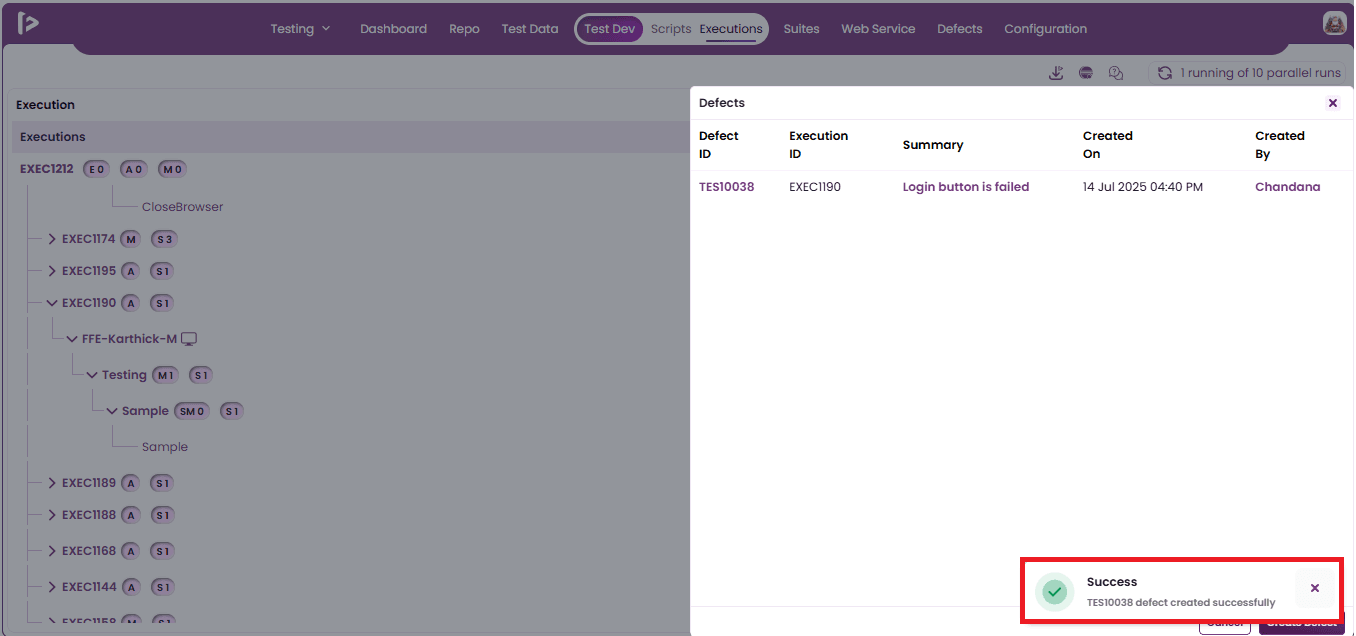Open the help chat bubble icon
1356x636 pixels.
pyautogui.click(x=1116, y=73)
